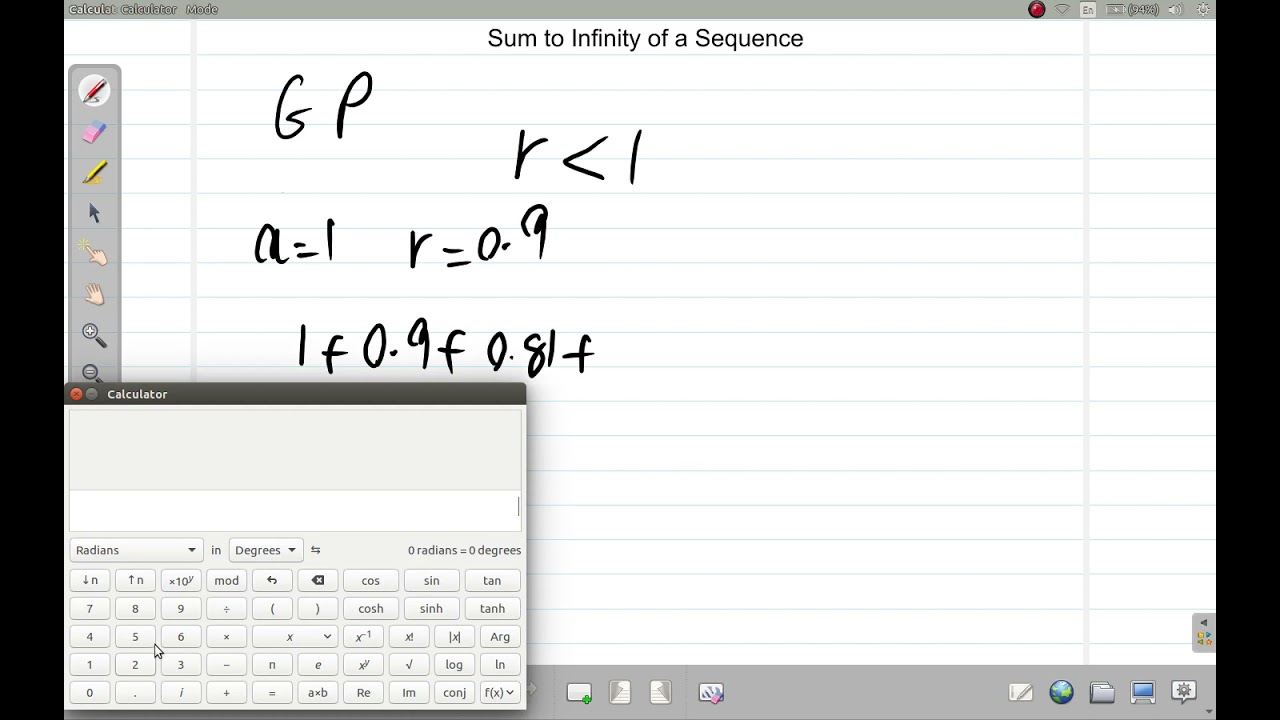Choose the Scroll page hand tool

[94, 294]
